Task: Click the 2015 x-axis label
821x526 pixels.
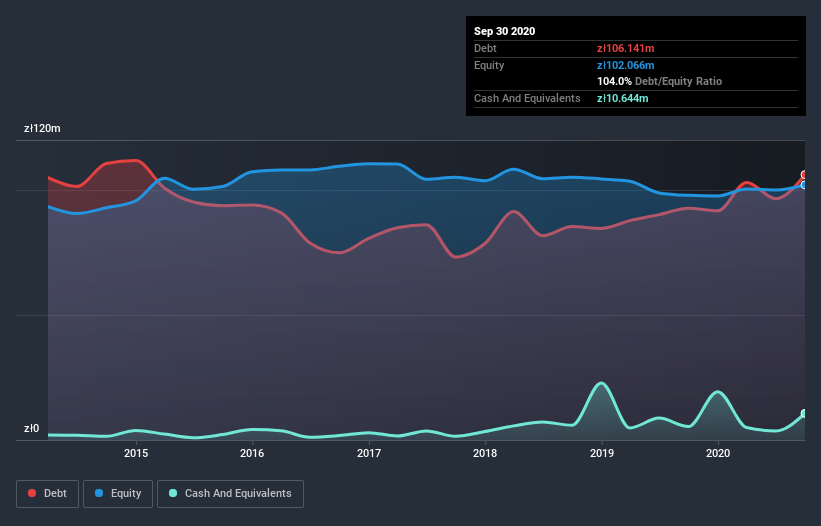Action: coord(136,453)
